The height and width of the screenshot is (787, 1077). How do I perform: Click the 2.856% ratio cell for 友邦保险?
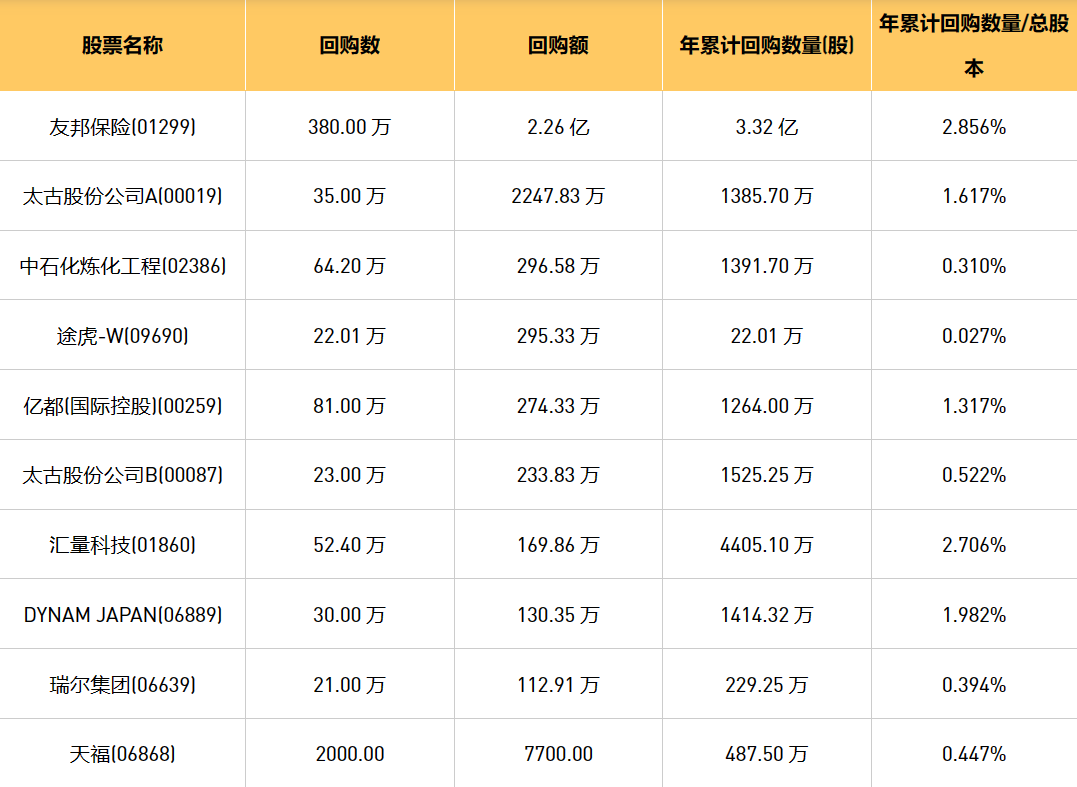(x=974, y=127)
